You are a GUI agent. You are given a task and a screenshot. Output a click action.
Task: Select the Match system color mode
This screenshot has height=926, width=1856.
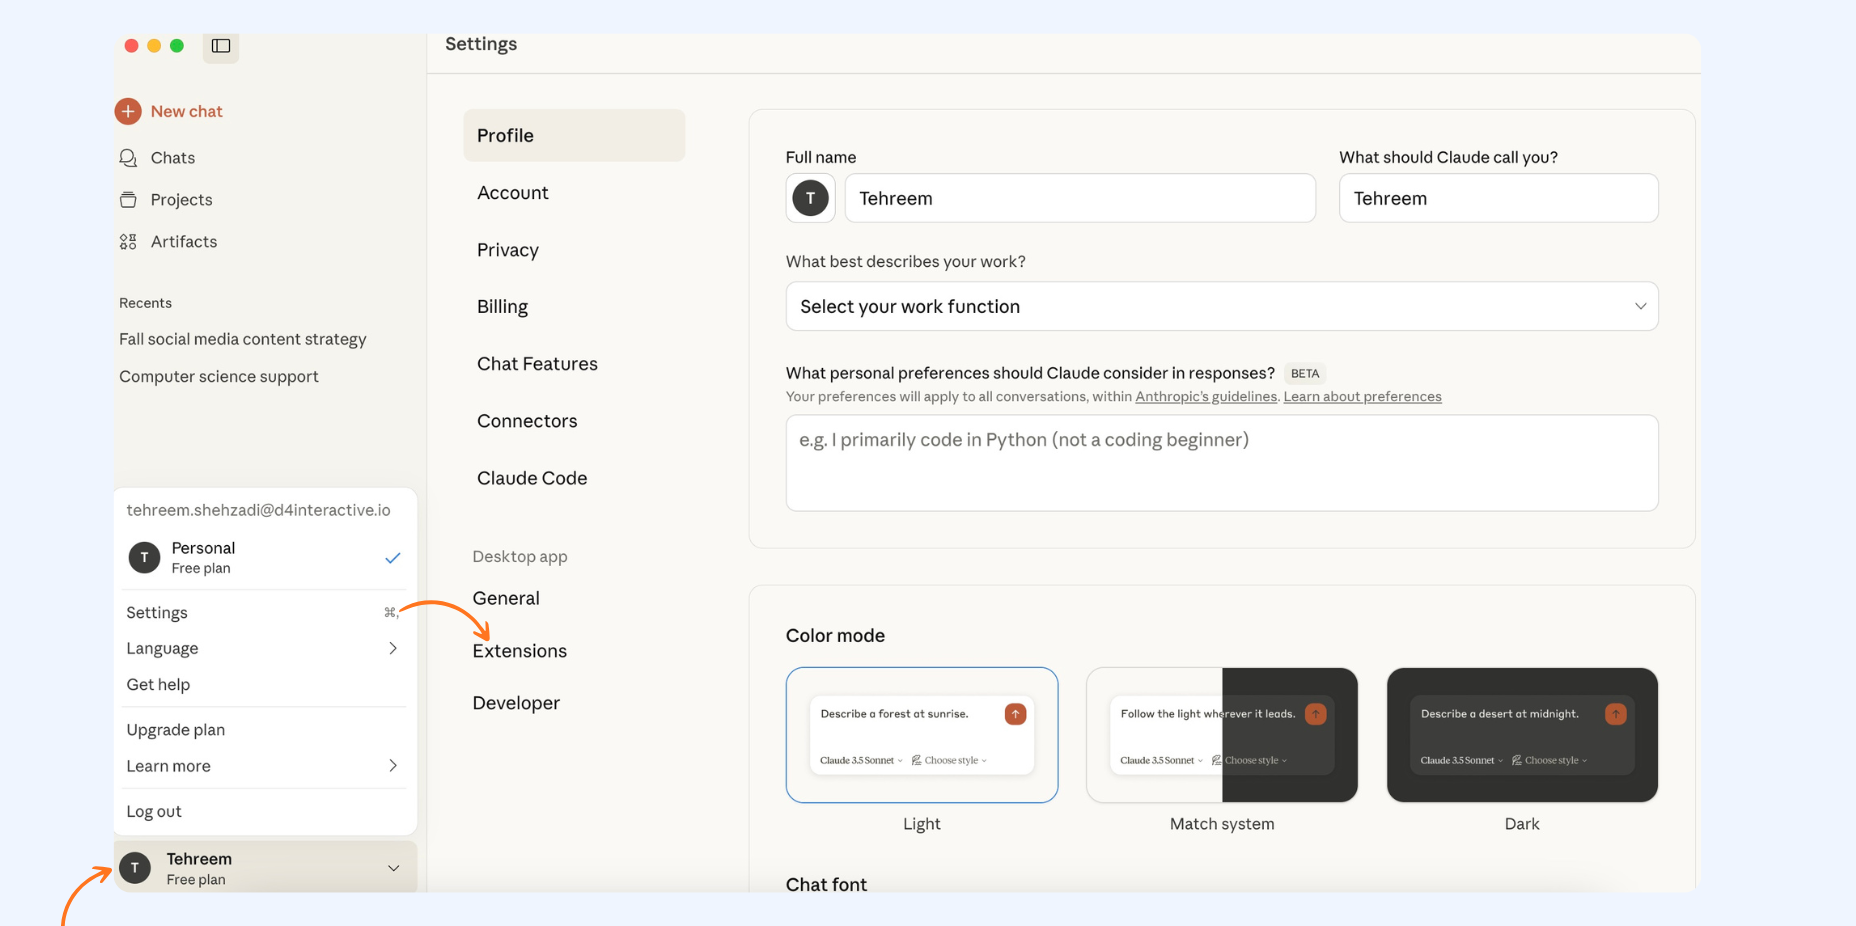pos(1222,735)
